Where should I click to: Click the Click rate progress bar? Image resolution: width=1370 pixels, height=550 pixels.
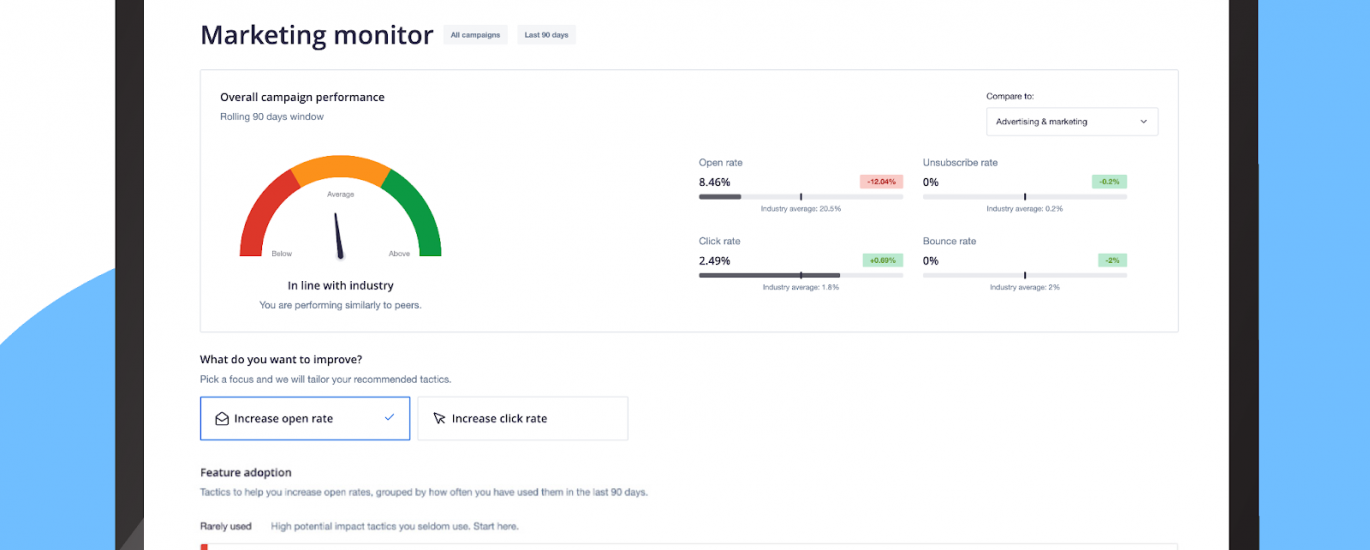800,275
